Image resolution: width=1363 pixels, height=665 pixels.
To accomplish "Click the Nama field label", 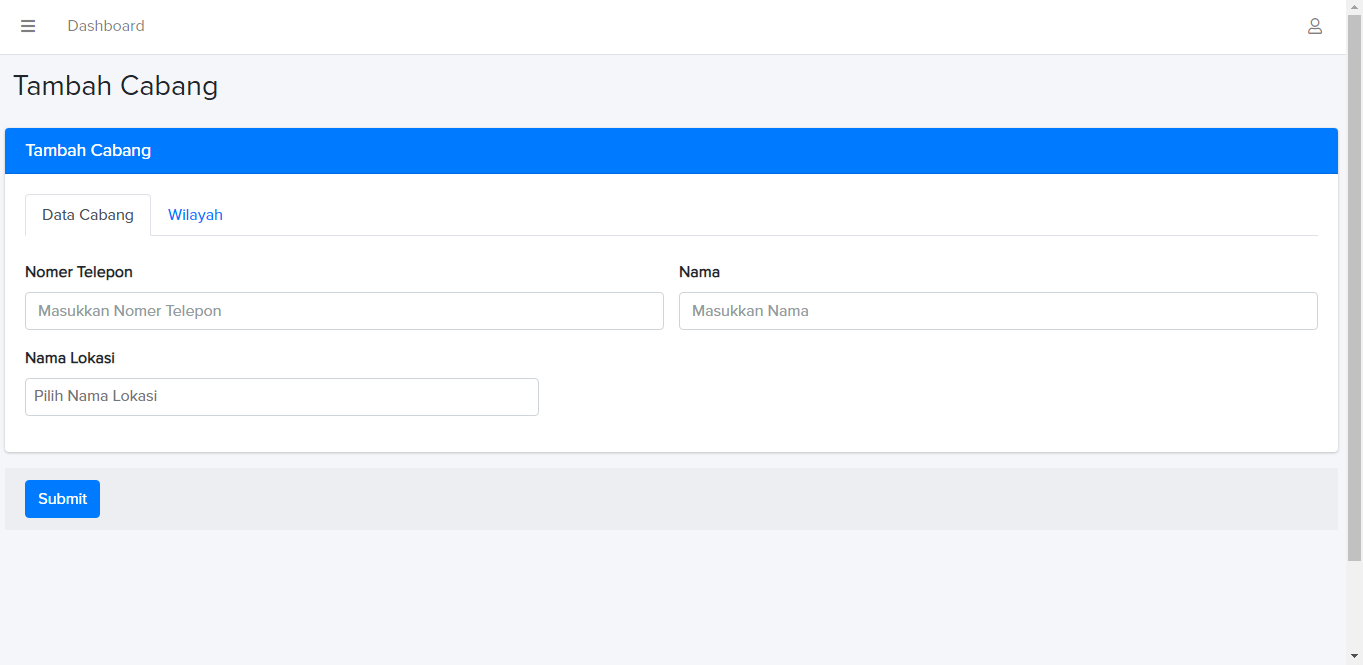I will [x=699, y=272].
